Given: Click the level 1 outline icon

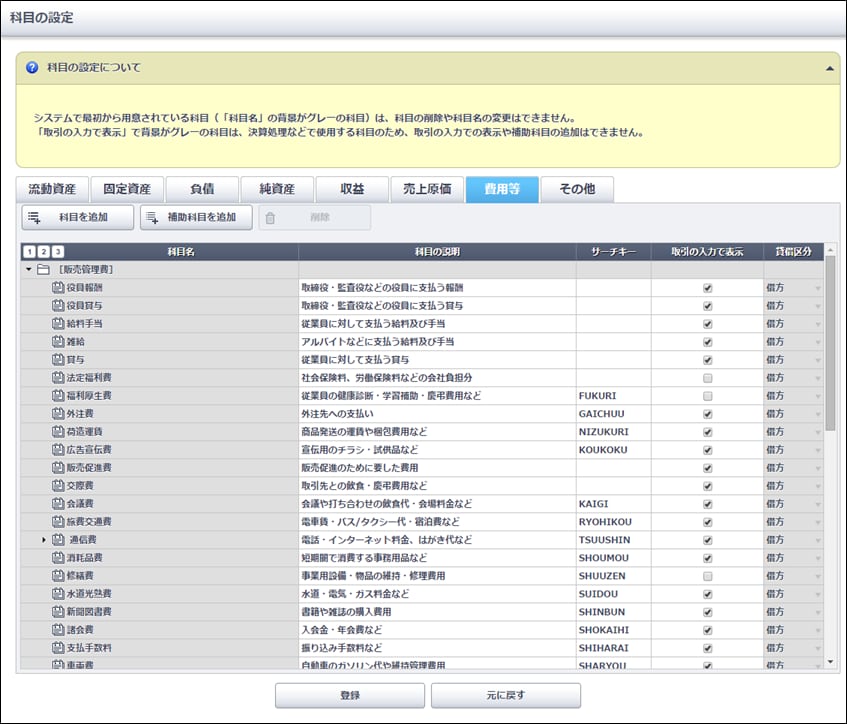Looking at the screenshot, I should tap(30, 252).
